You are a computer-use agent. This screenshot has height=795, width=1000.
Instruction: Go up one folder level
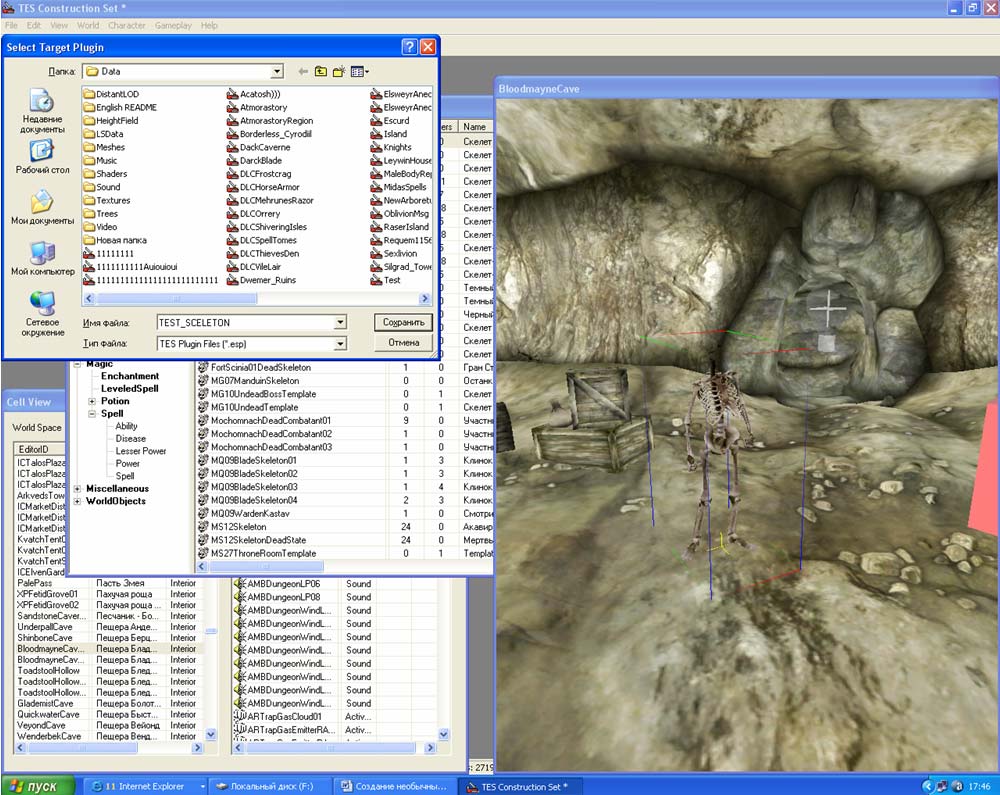(321, 71)
